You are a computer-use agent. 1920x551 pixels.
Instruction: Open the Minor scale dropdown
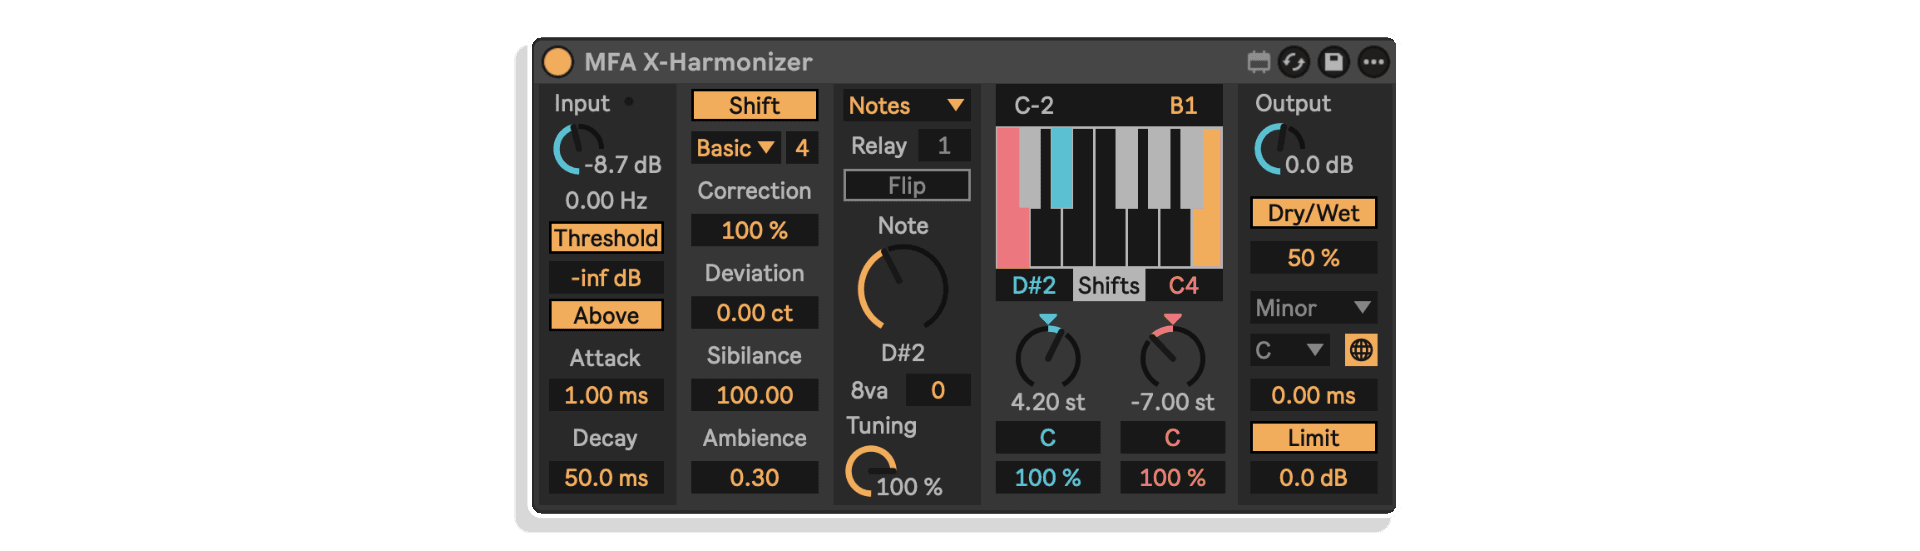1313,308
